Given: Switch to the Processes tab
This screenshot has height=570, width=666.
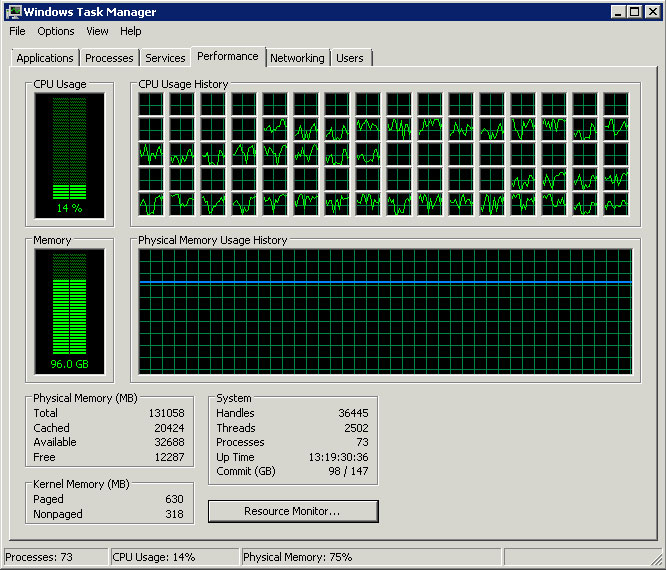Looking at the screenshot, I should tap(109, 58).
